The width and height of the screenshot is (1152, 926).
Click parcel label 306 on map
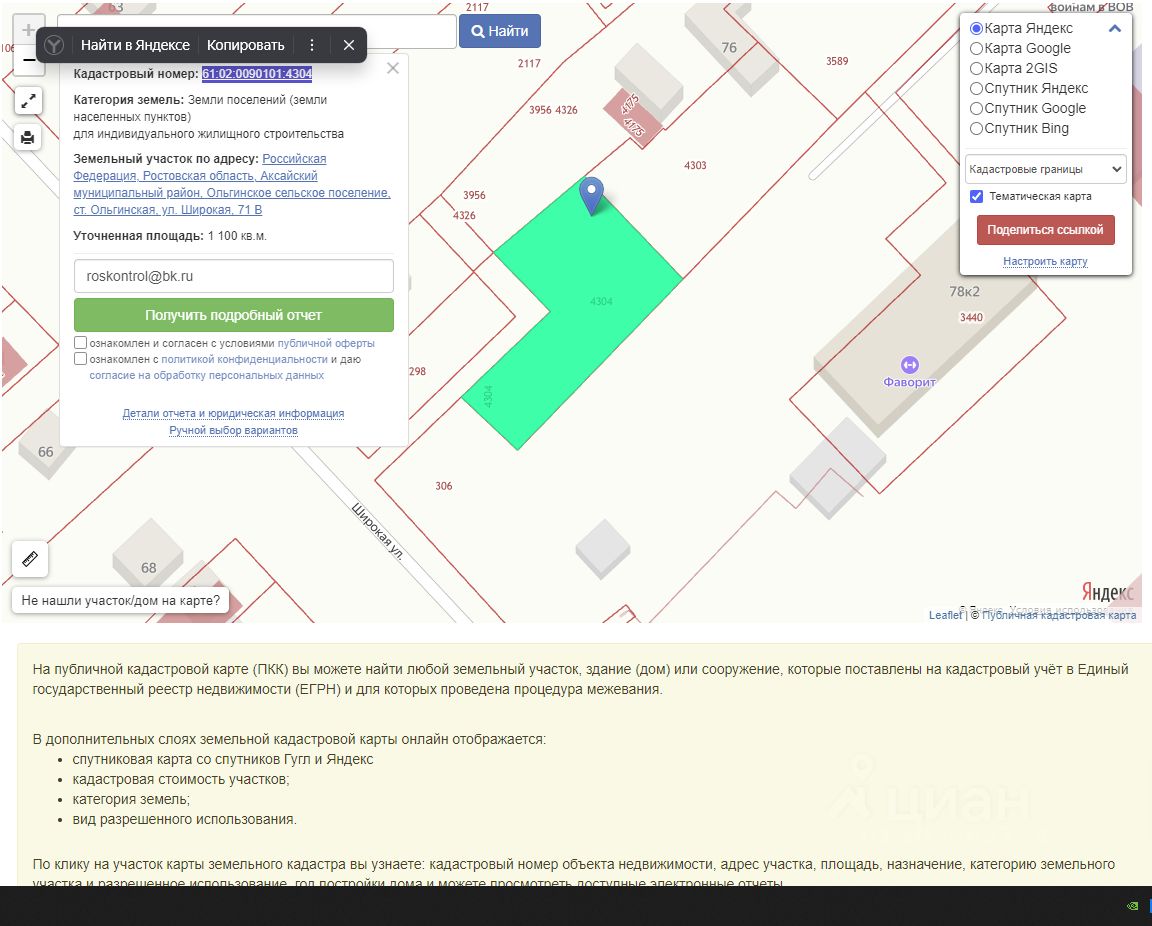click(x=444, y=486)
